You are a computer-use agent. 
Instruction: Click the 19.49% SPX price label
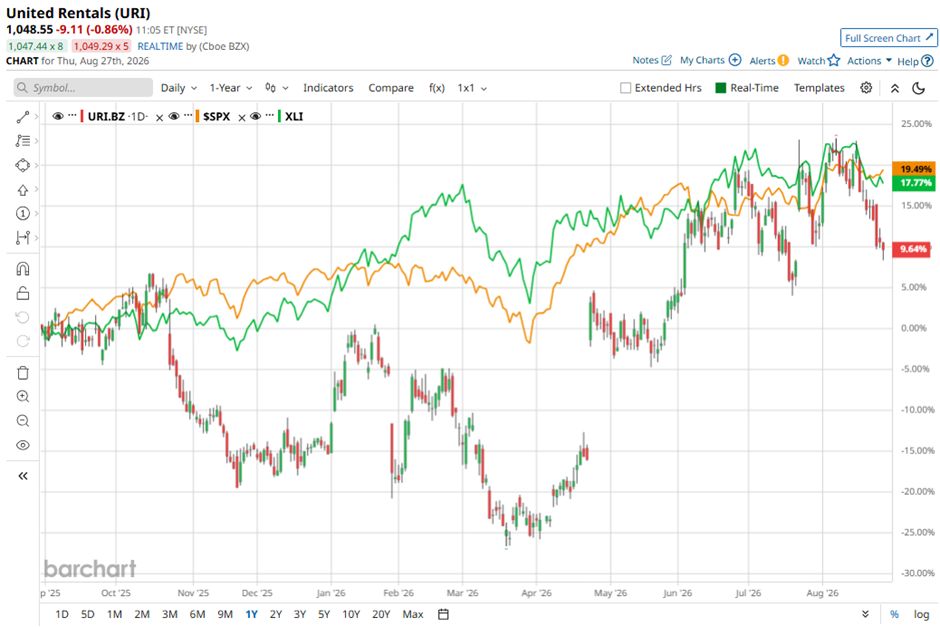pyautogui.click(x=914, y=169)
